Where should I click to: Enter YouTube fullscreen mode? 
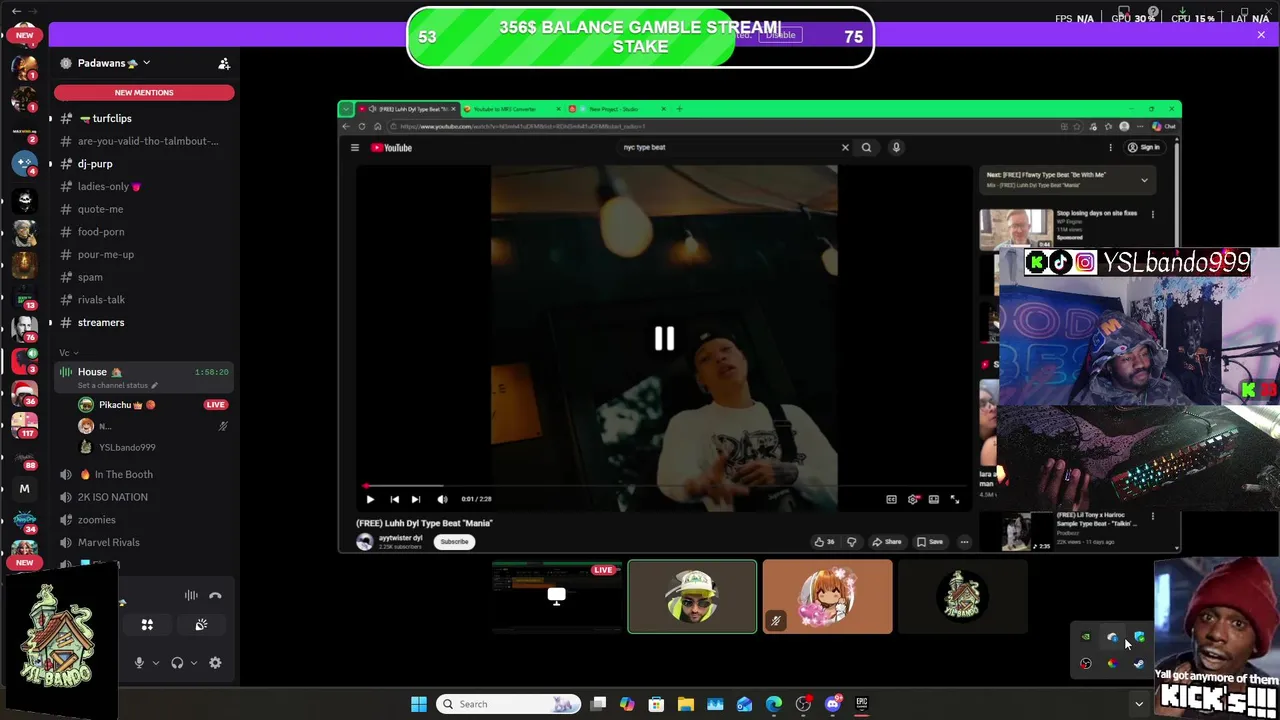[x=955, y=499]
